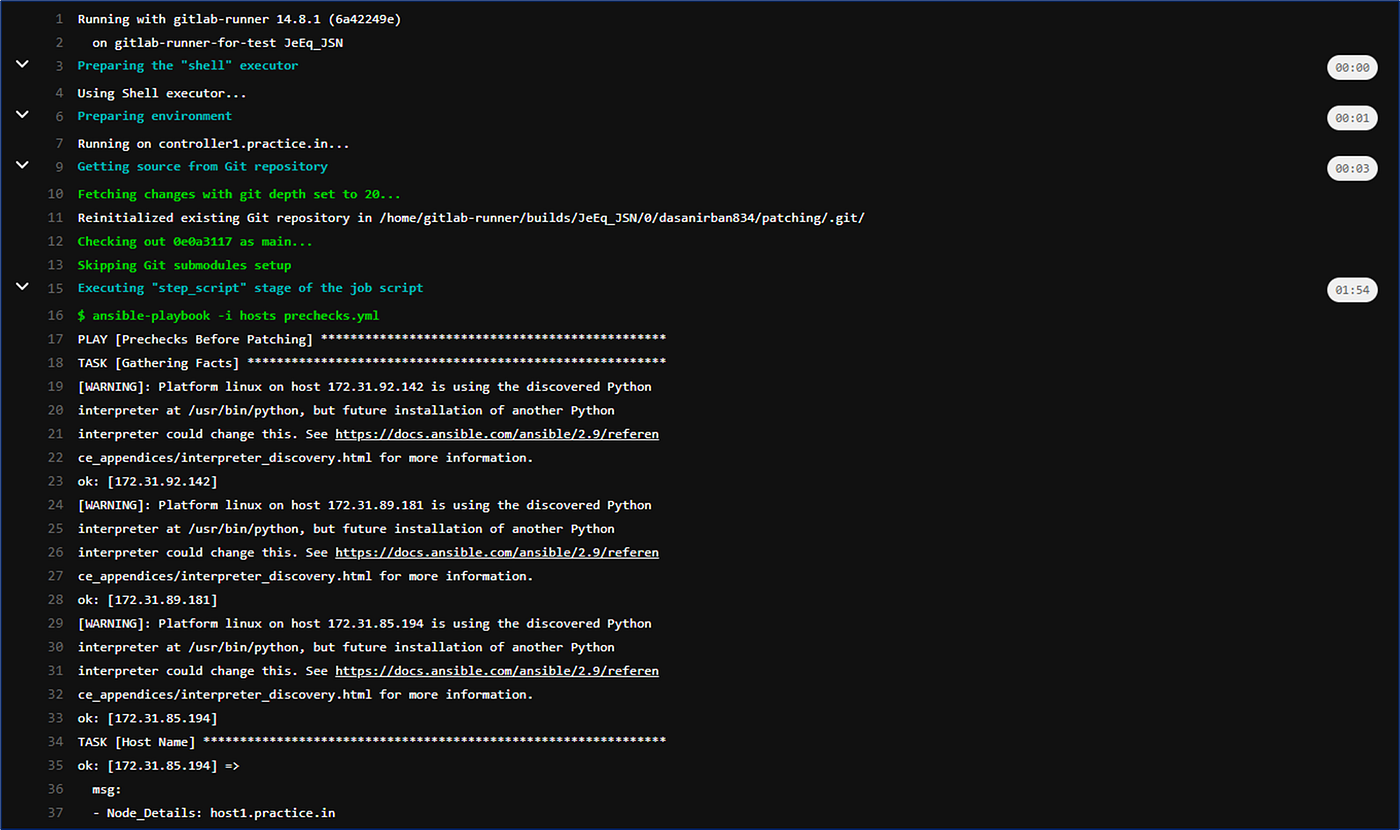
Task: Click the "TASK [Gathering Facts]" line
Action: pyautogui.click(x=372, y=363)
